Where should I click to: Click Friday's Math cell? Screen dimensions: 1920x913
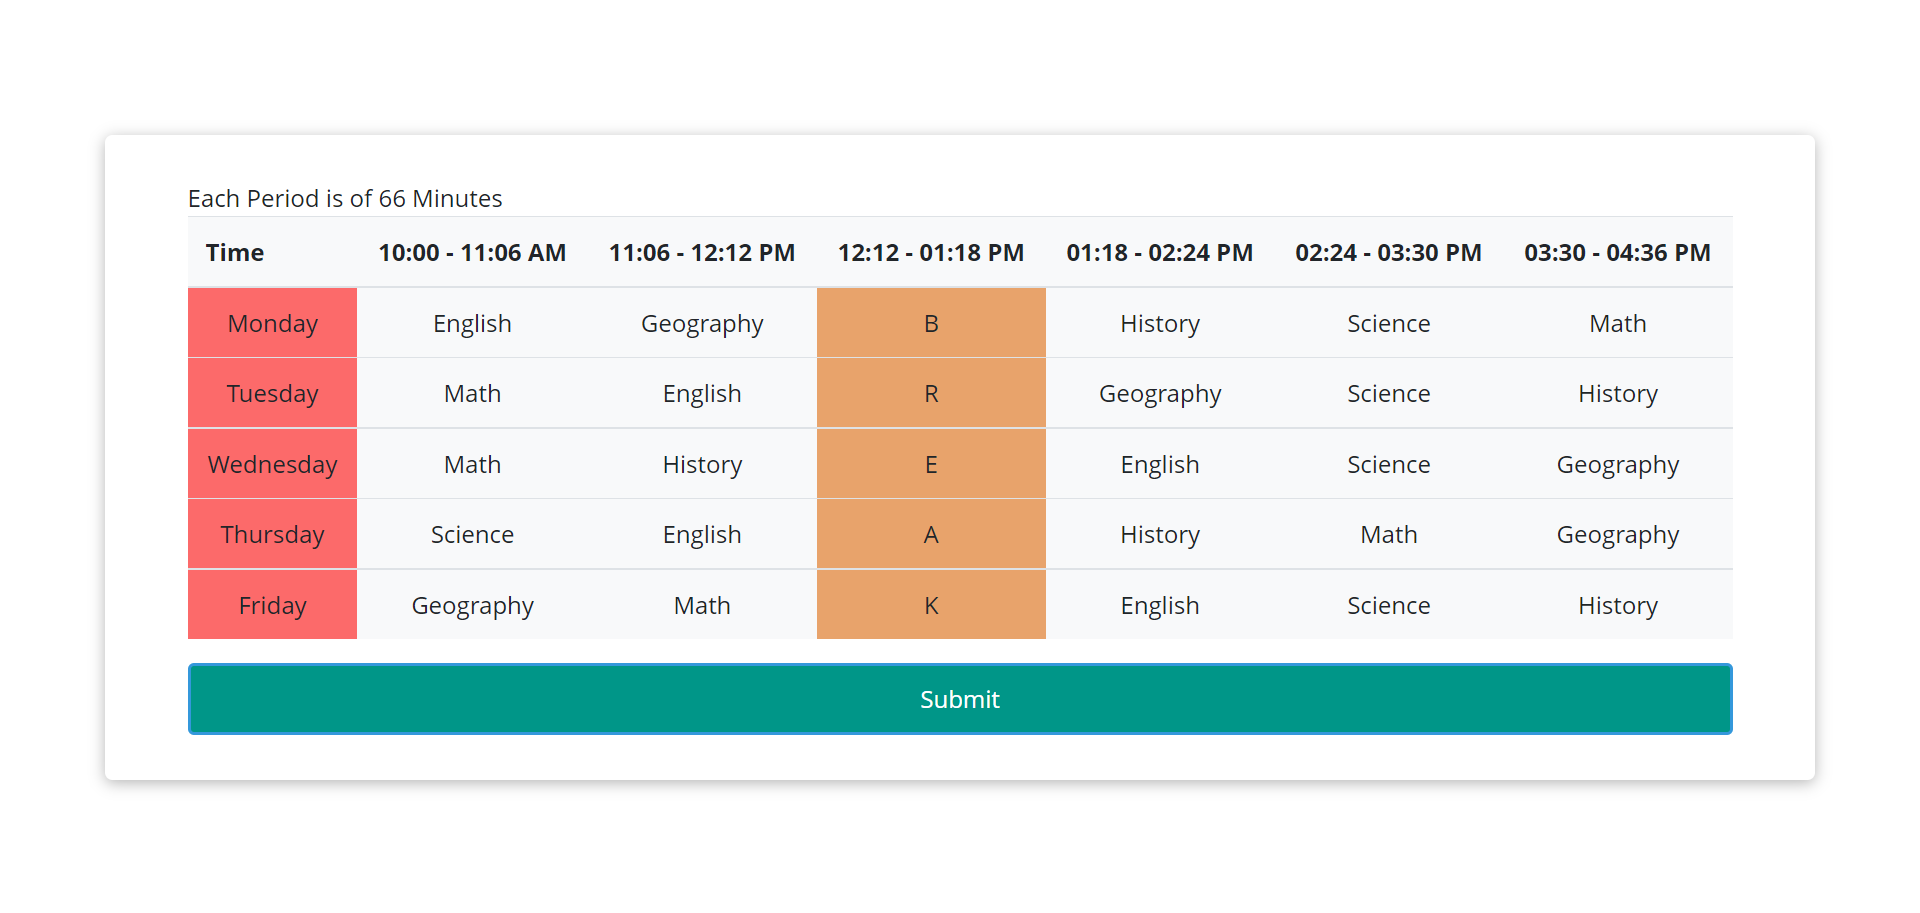(702, 605)
